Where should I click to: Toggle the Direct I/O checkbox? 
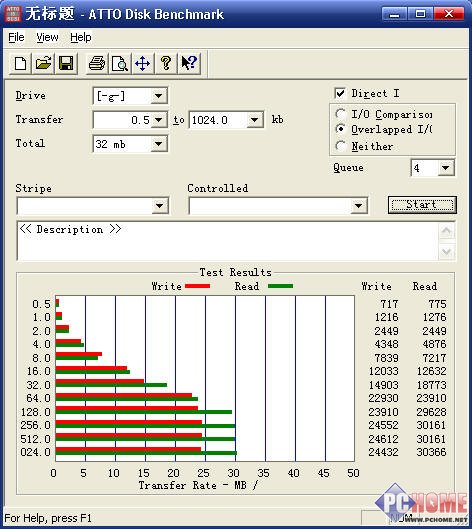pos(340,93)
